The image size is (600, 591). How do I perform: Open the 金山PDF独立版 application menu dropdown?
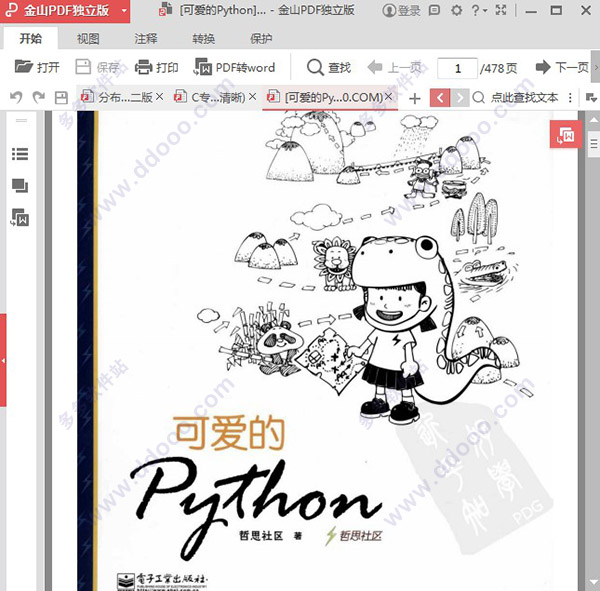coord(124,10)
